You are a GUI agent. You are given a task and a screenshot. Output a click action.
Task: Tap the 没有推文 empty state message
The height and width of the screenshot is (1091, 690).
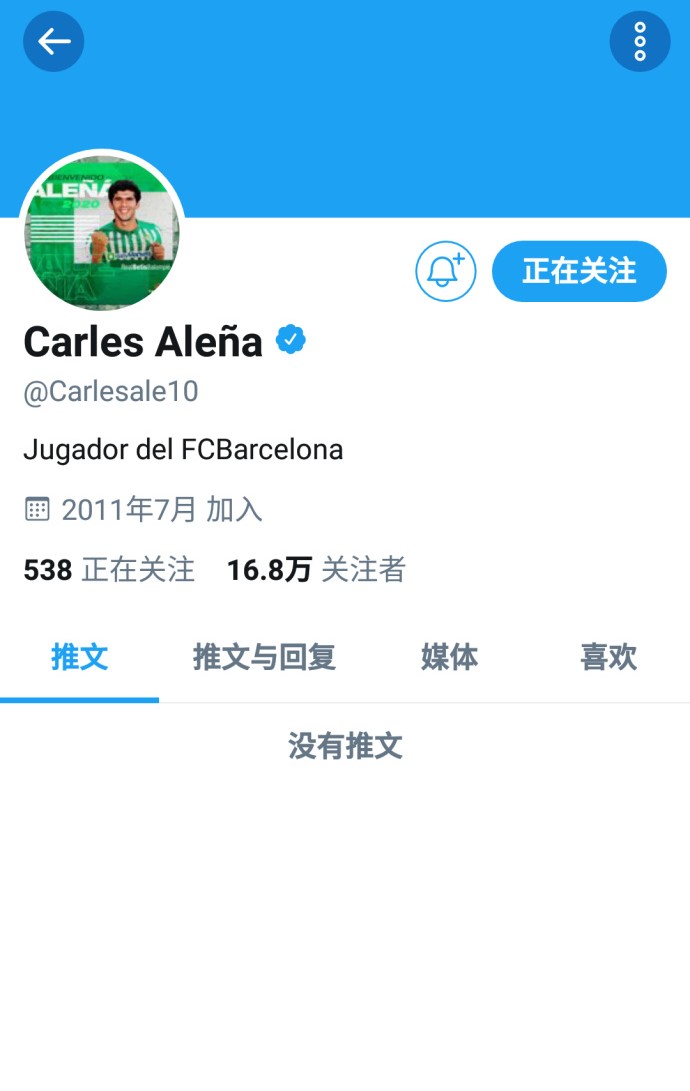[x=345, y=747]
